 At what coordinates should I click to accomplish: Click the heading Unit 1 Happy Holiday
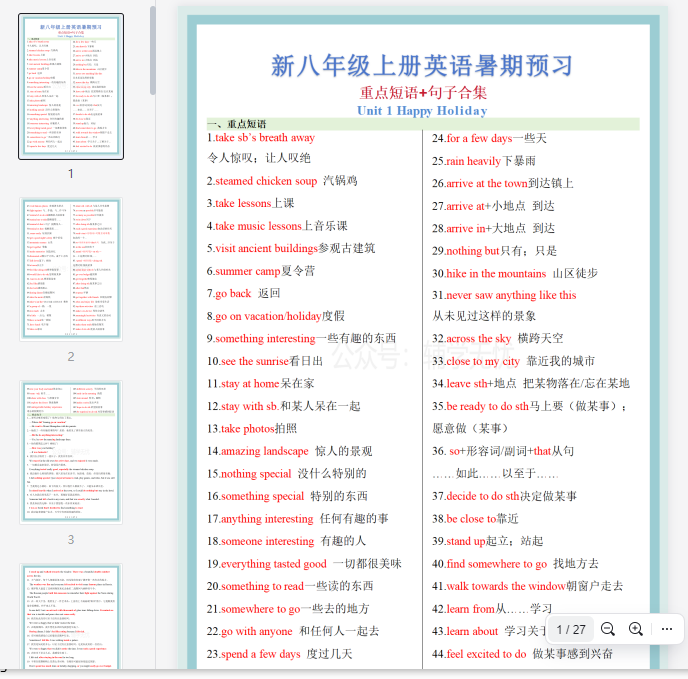coord(422,111)
